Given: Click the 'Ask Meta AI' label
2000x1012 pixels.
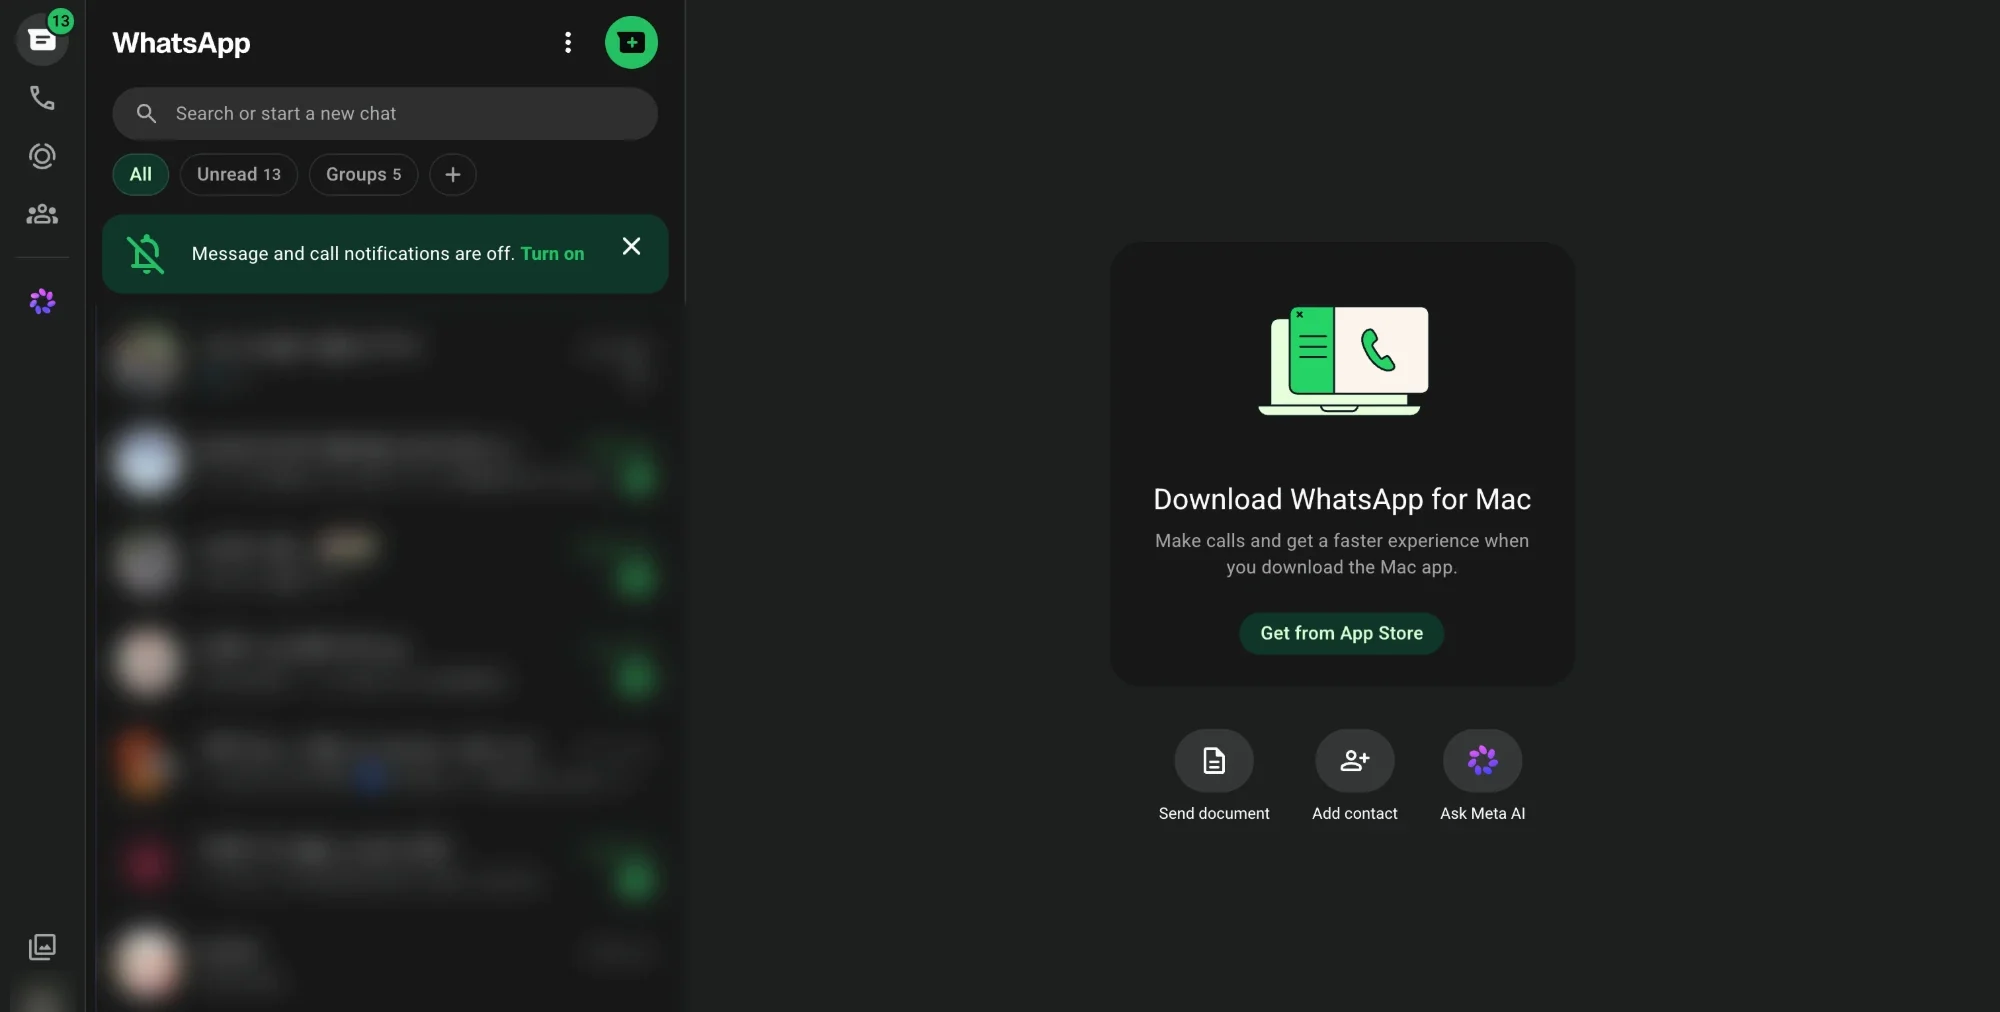Looking at the screenshot, I should 1483,814.
